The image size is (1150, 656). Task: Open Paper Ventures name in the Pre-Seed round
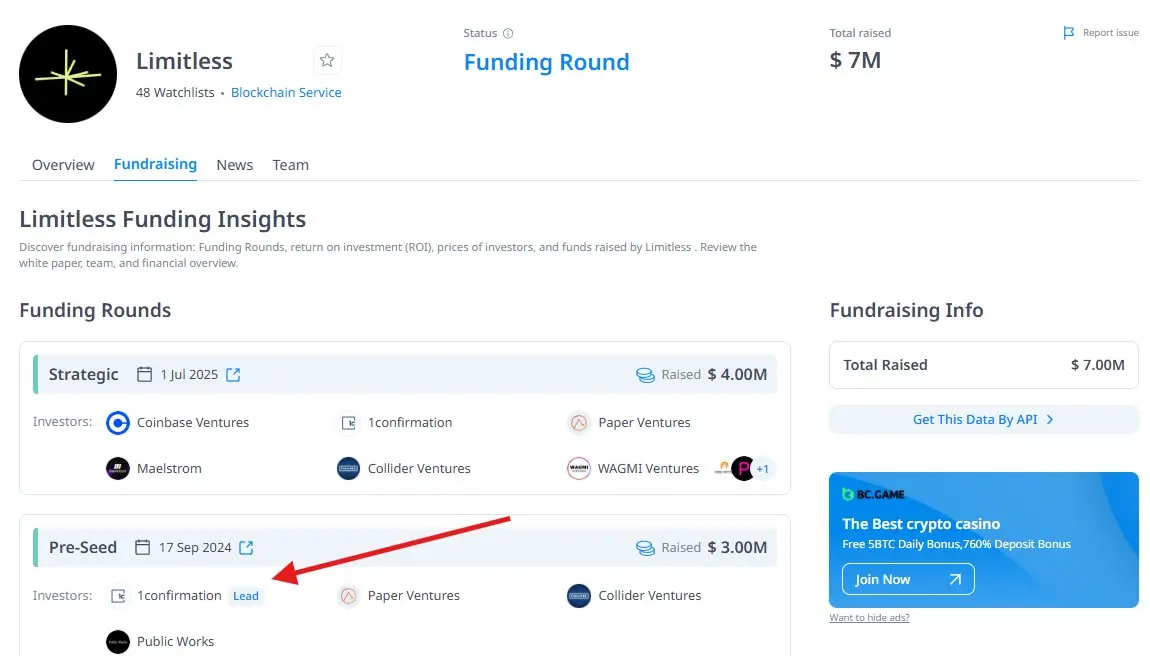click(414, 596)
